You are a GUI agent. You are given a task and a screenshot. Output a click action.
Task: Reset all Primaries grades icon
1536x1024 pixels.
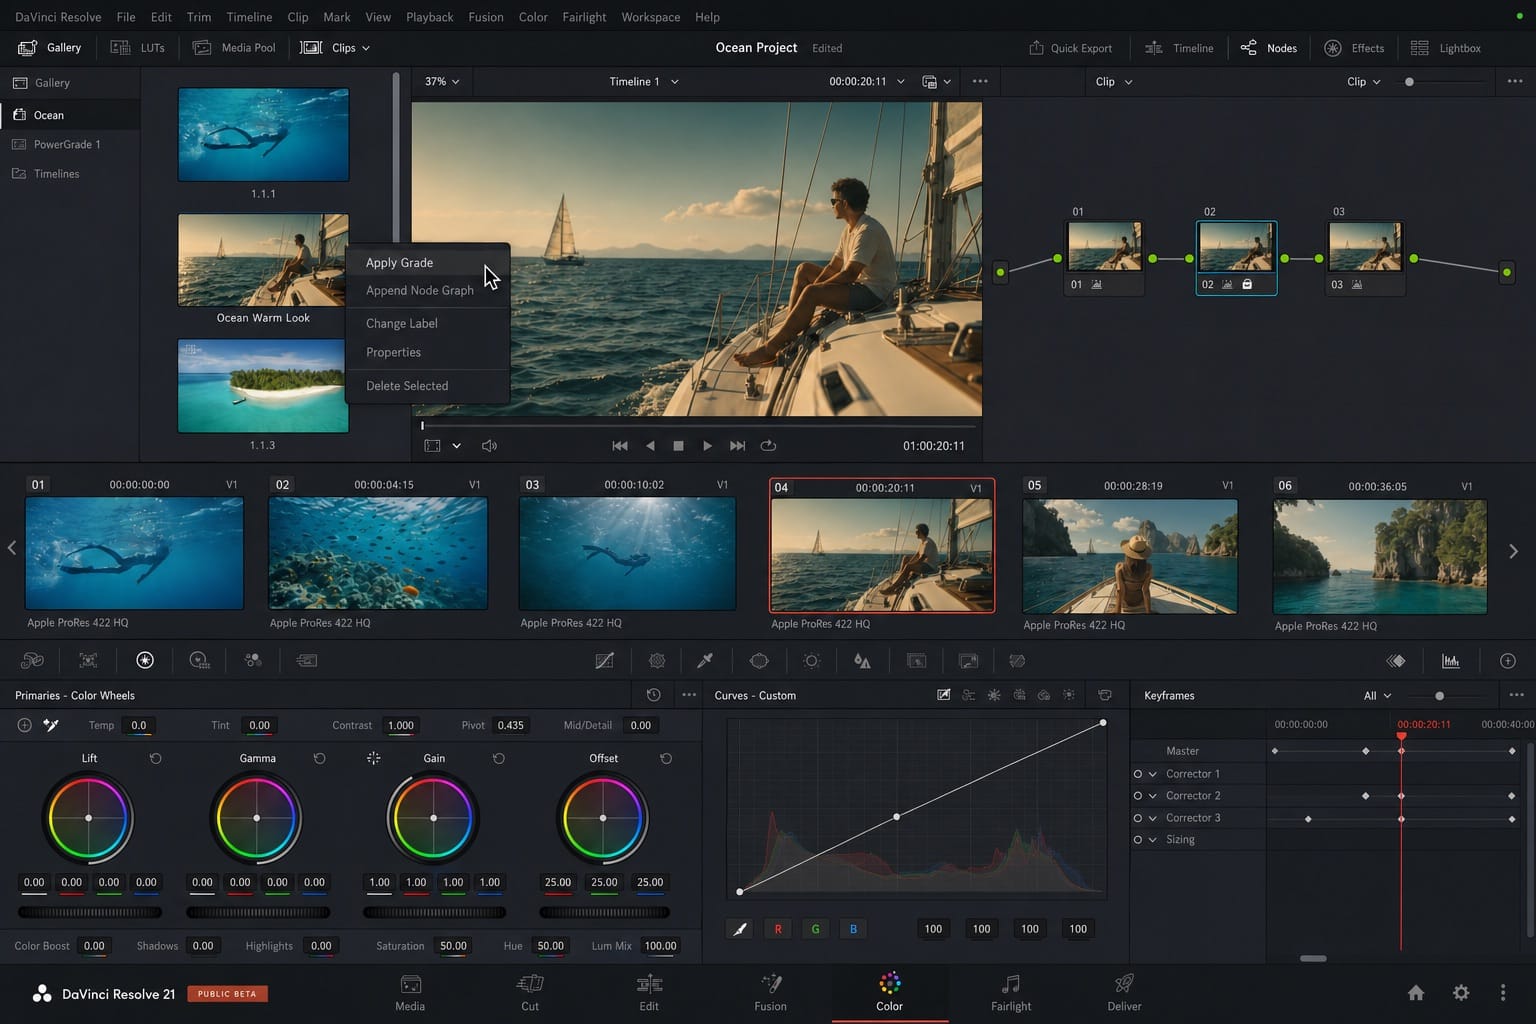(x=654, y=695)
